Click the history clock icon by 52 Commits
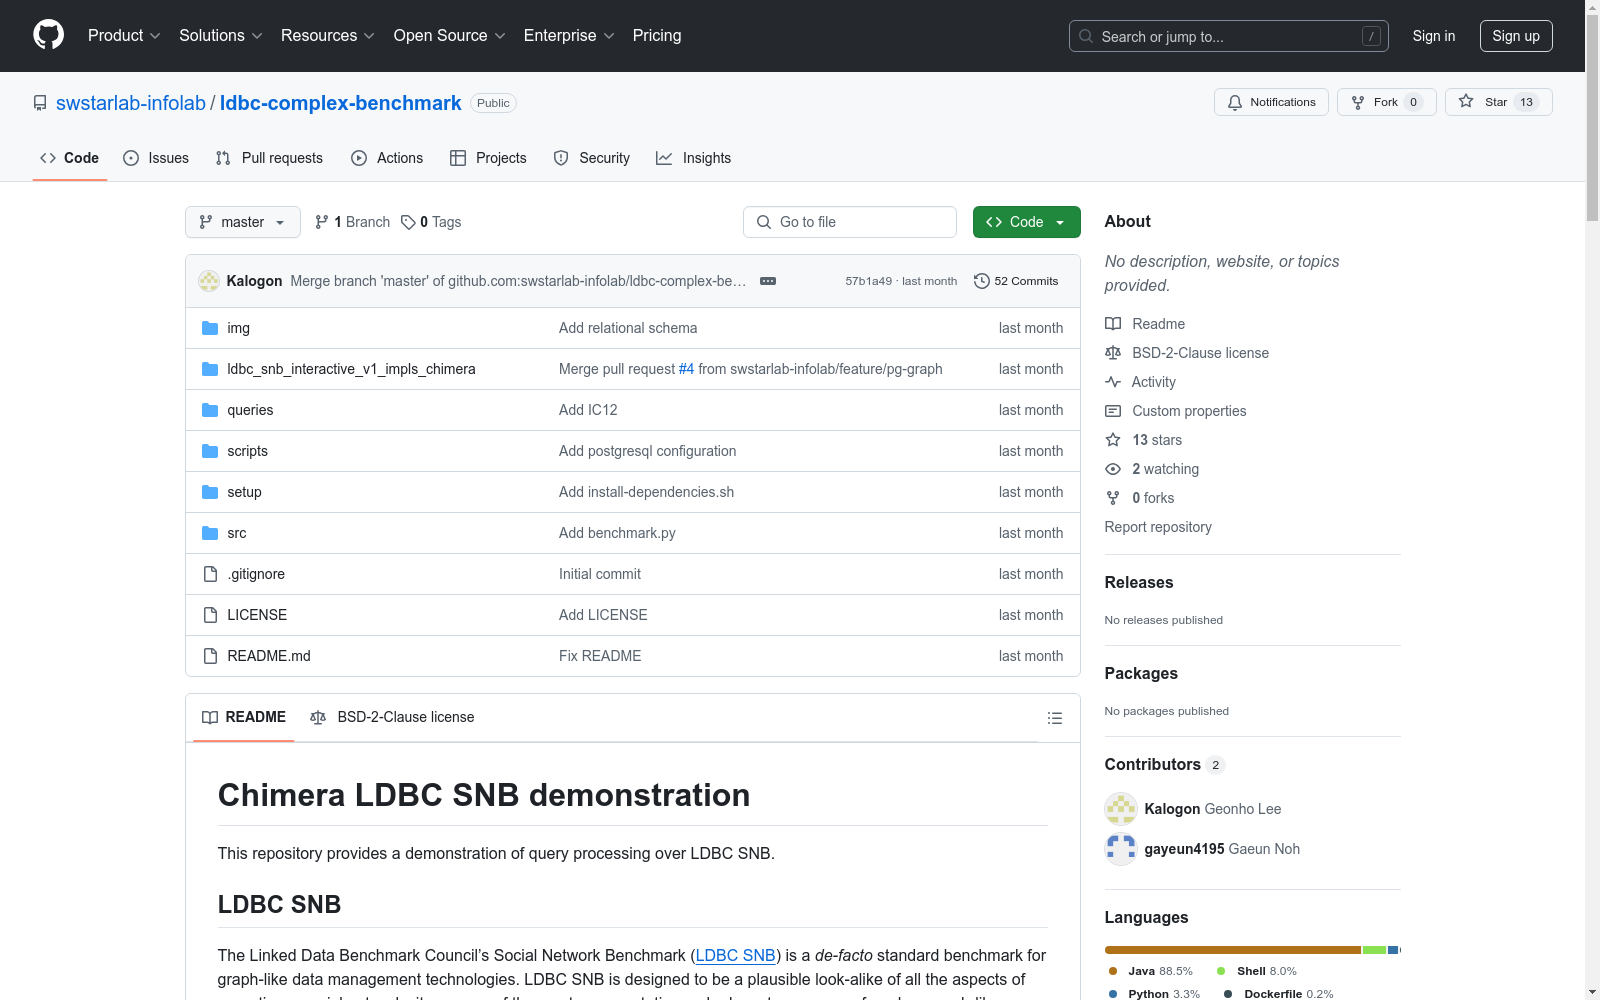Image resolution: width=1600 pixels, height=1000 pixels. 982,281
